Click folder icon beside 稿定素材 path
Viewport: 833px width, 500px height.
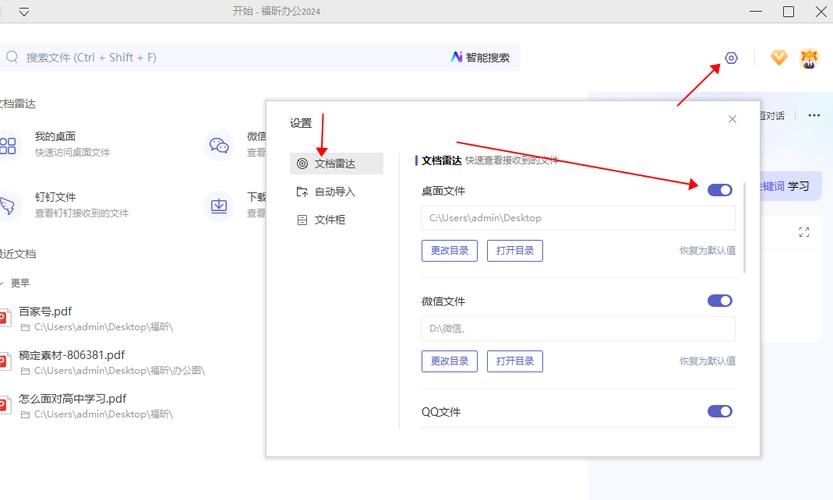[x=25, y=371]
